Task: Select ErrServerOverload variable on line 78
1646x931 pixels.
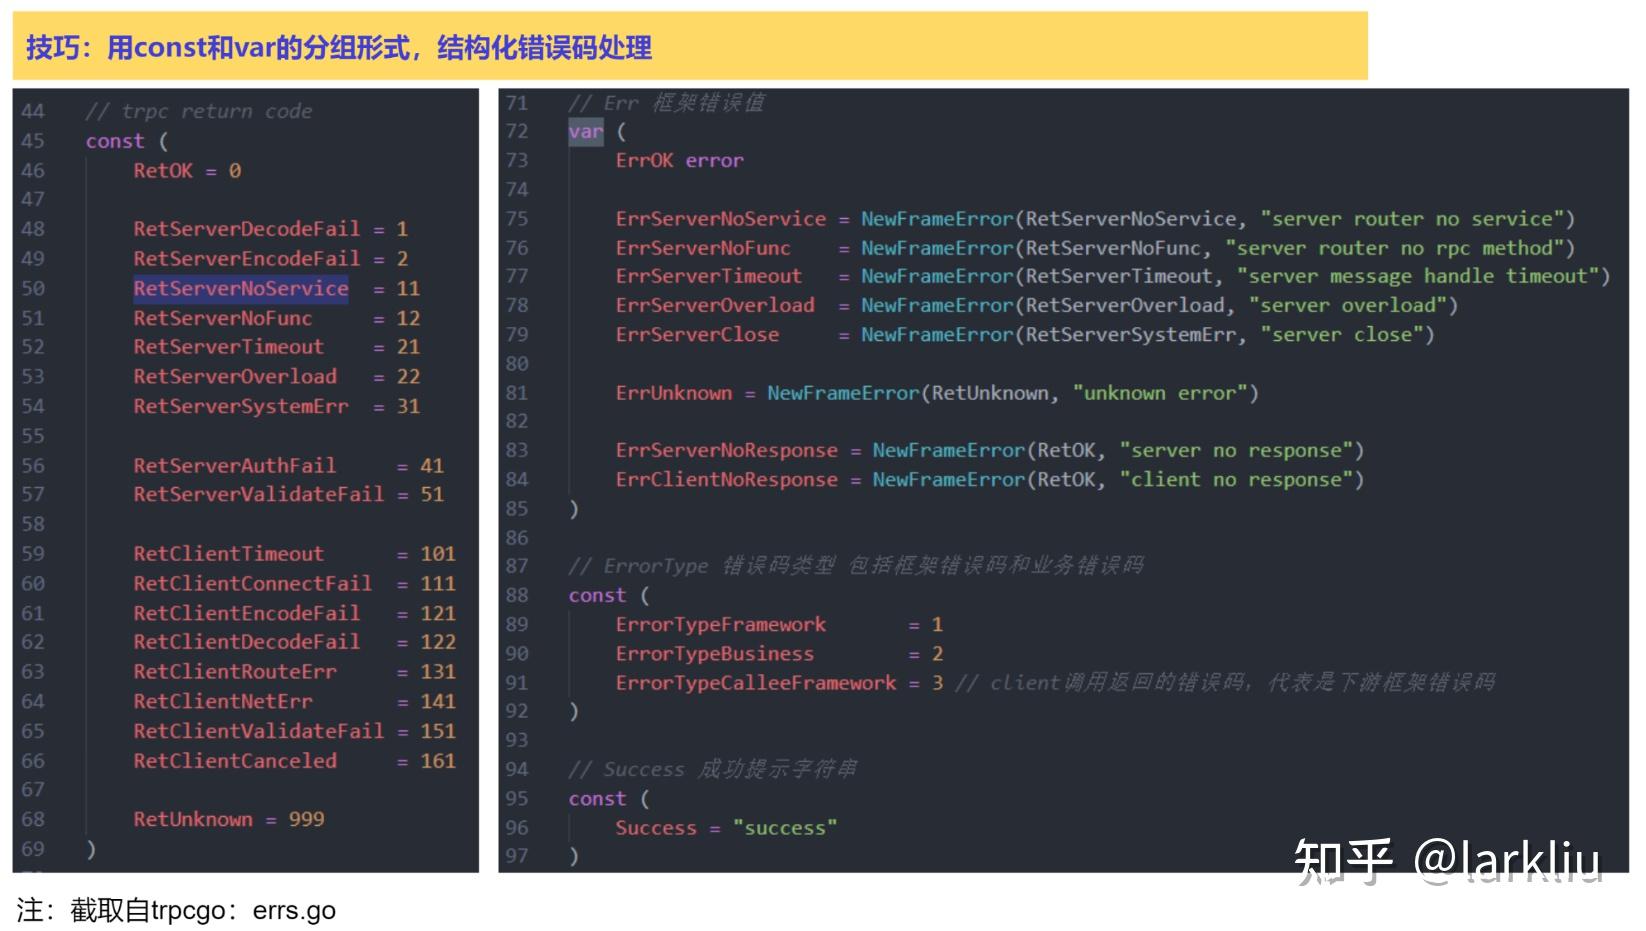Action: click(x=715, y=305)
